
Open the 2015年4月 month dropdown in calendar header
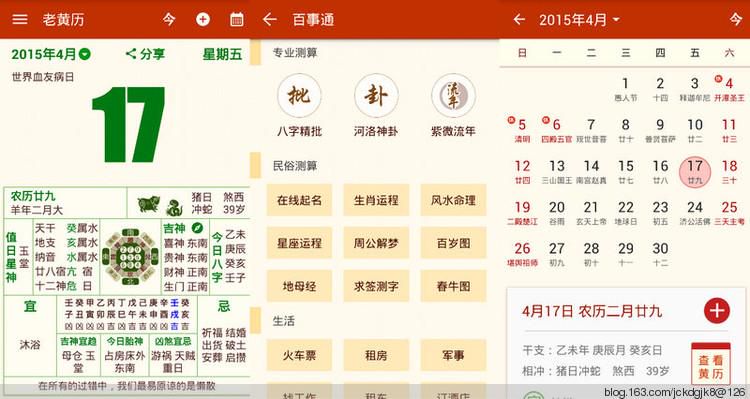pos(579,20)
